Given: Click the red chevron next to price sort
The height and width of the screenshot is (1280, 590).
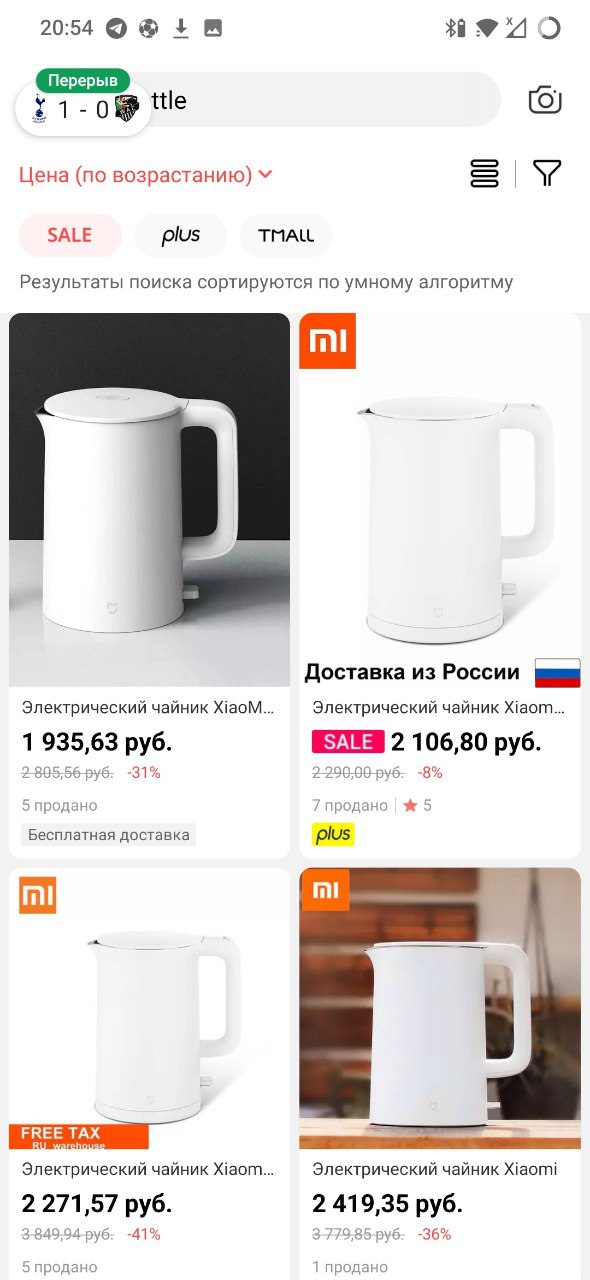Looking at the screenshot, I should pos(265,175).
